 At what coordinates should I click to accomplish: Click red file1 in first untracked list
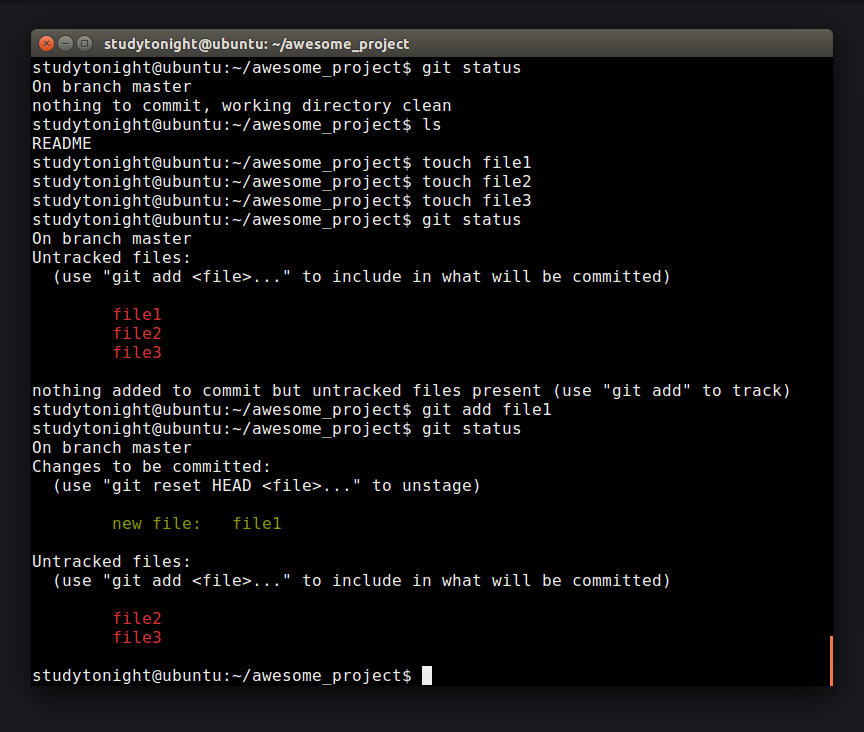137,315
